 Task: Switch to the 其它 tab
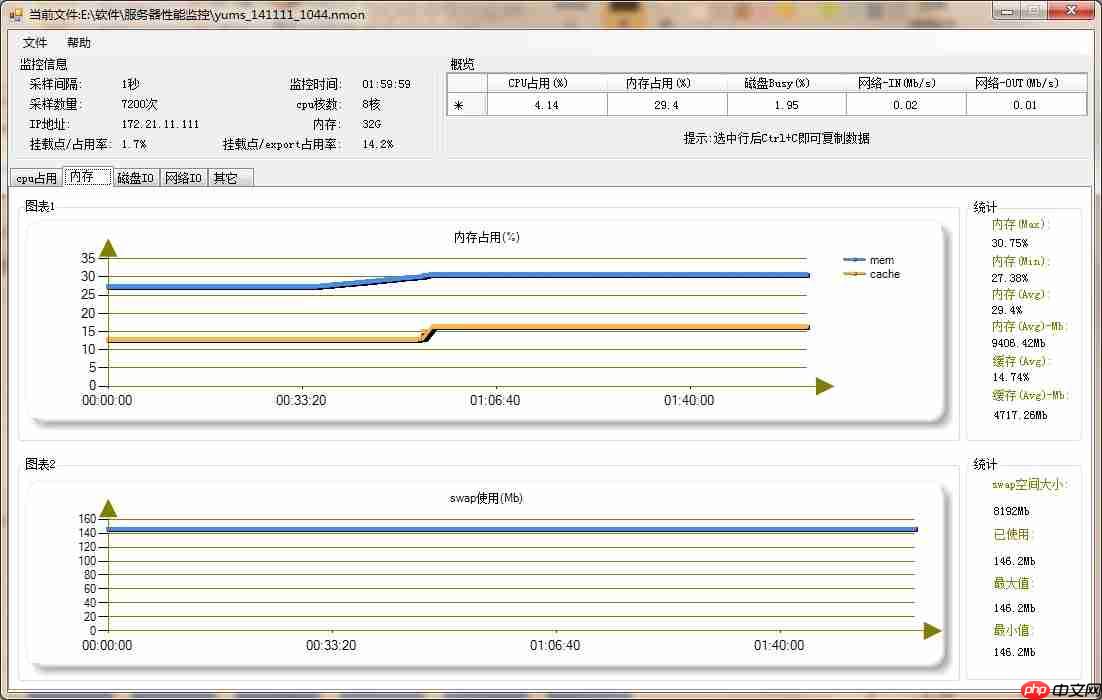point(228,177)
